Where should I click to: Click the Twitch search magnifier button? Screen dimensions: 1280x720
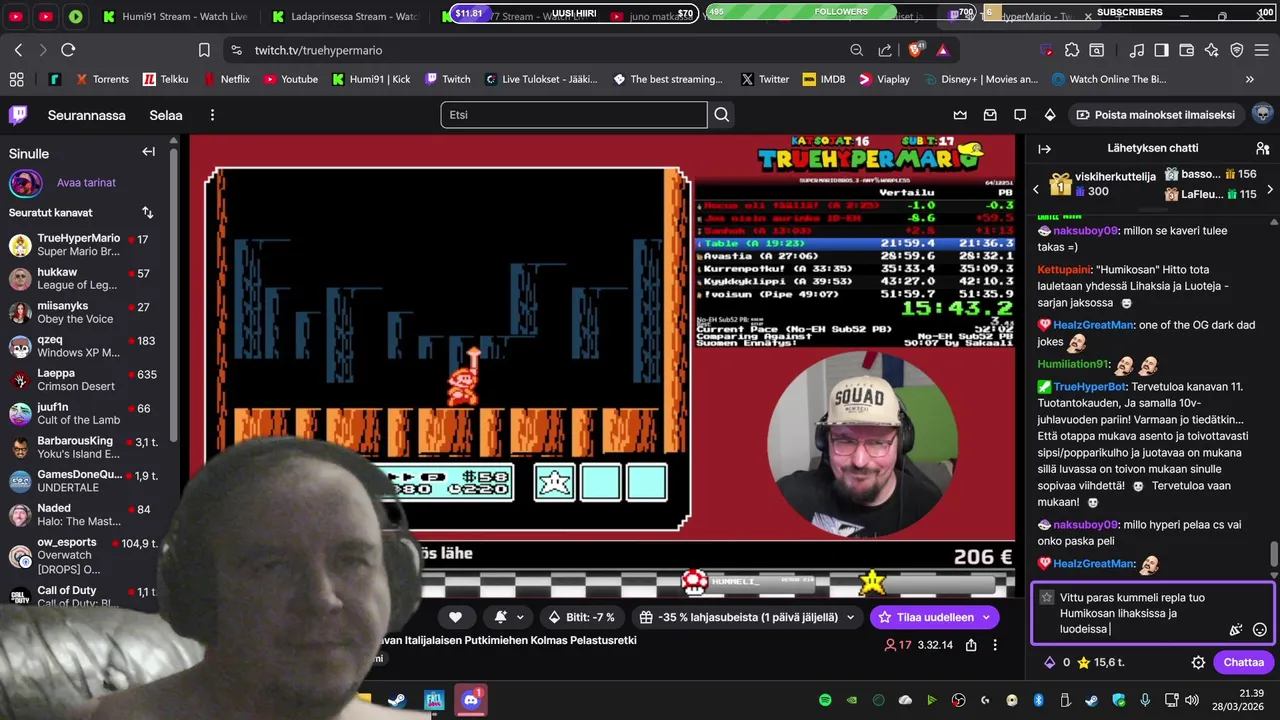tap(721, 115)
